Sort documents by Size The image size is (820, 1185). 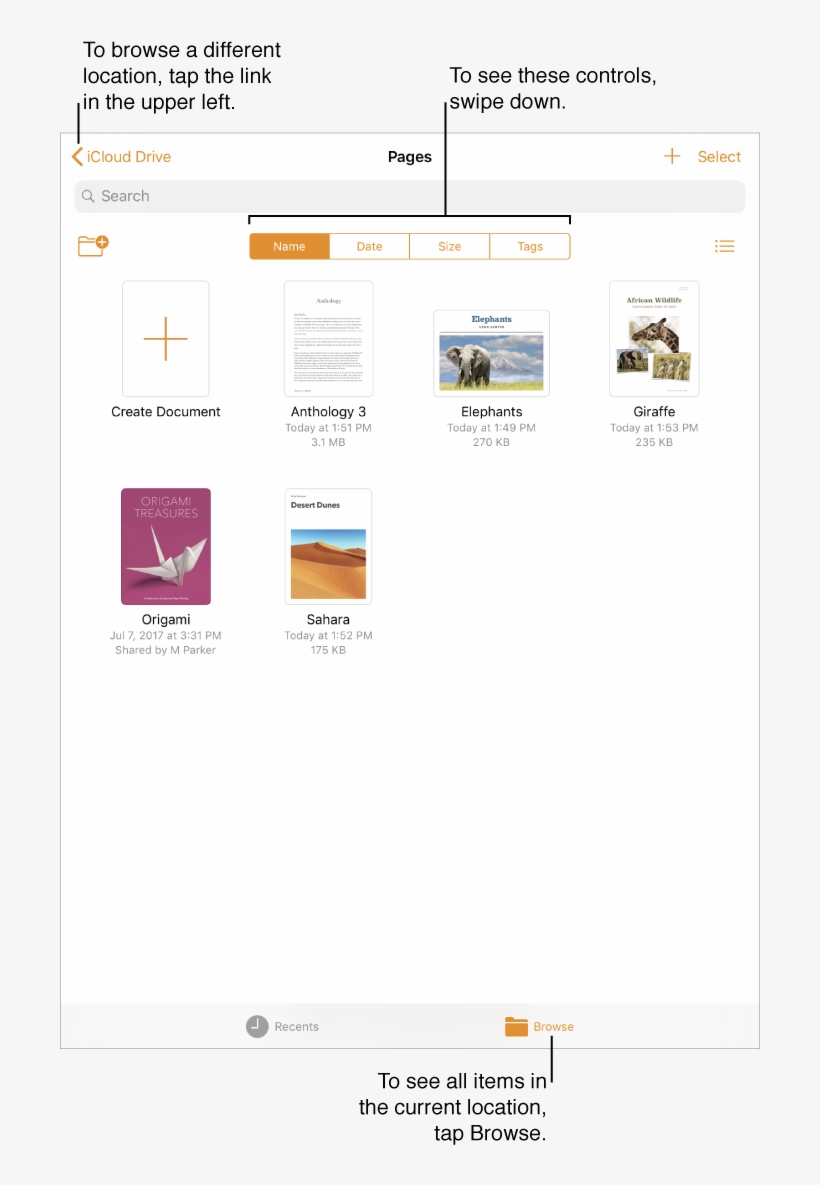point(449,245)
